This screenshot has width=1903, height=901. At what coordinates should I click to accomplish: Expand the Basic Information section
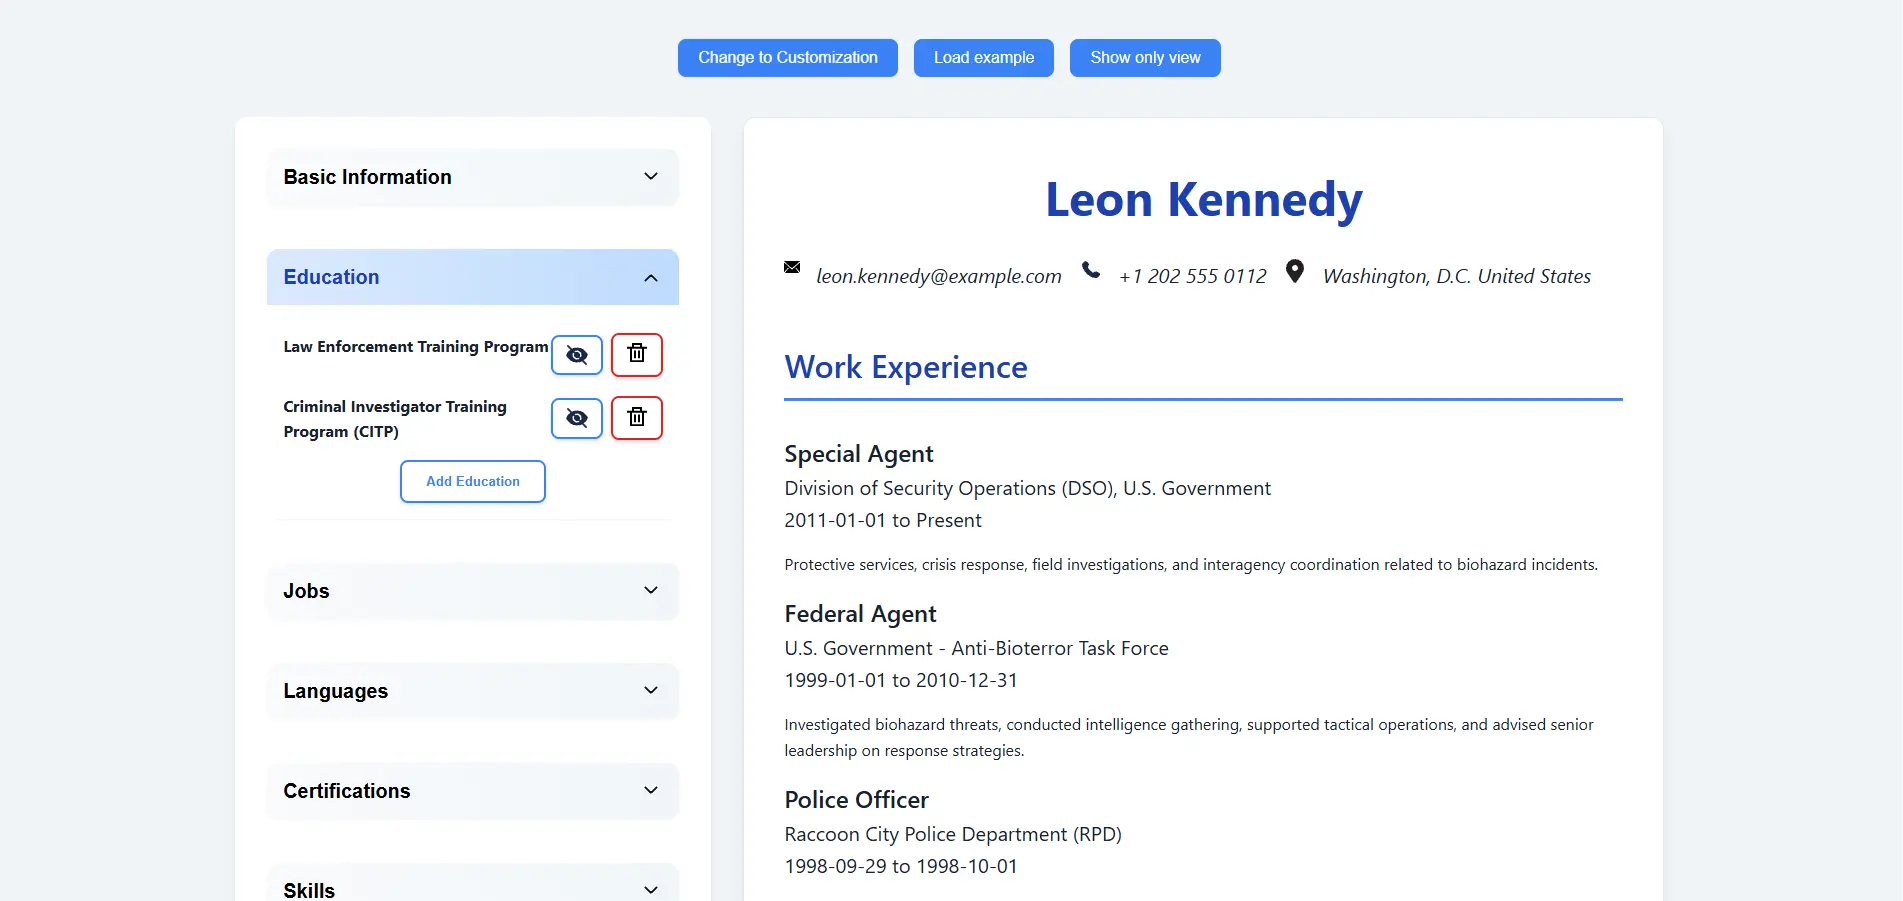tap(473, 177)
